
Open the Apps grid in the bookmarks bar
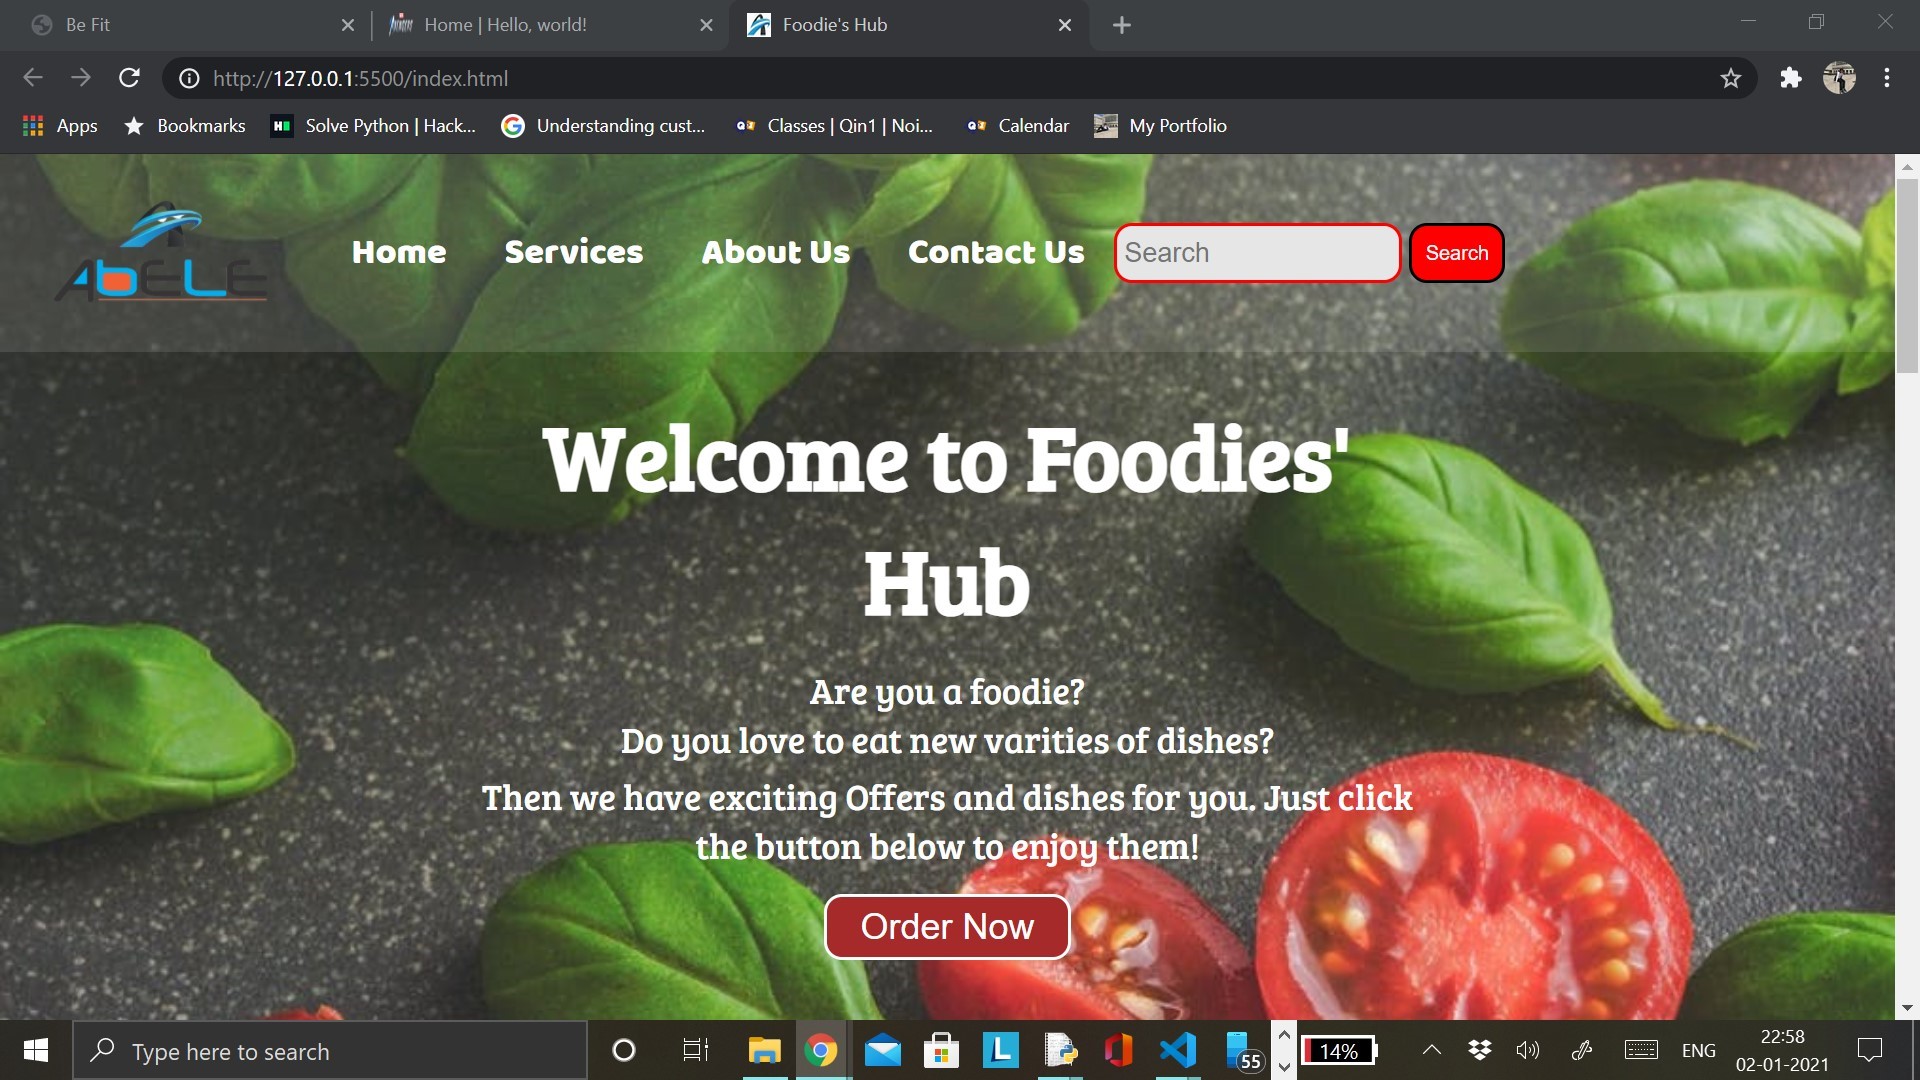point(60,126)
